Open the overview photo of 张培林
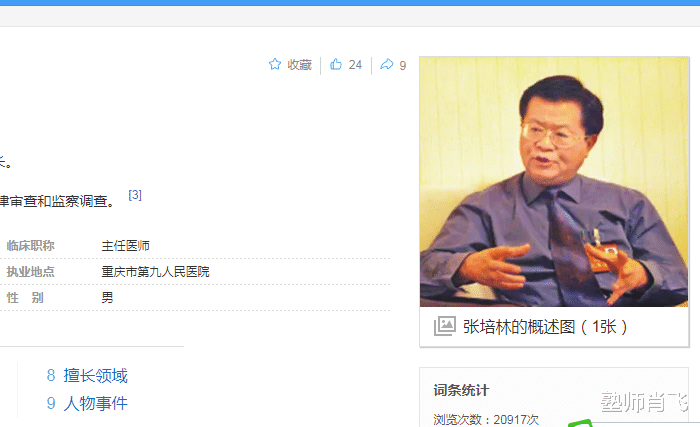The image size is (700, 427). [554, 182]
